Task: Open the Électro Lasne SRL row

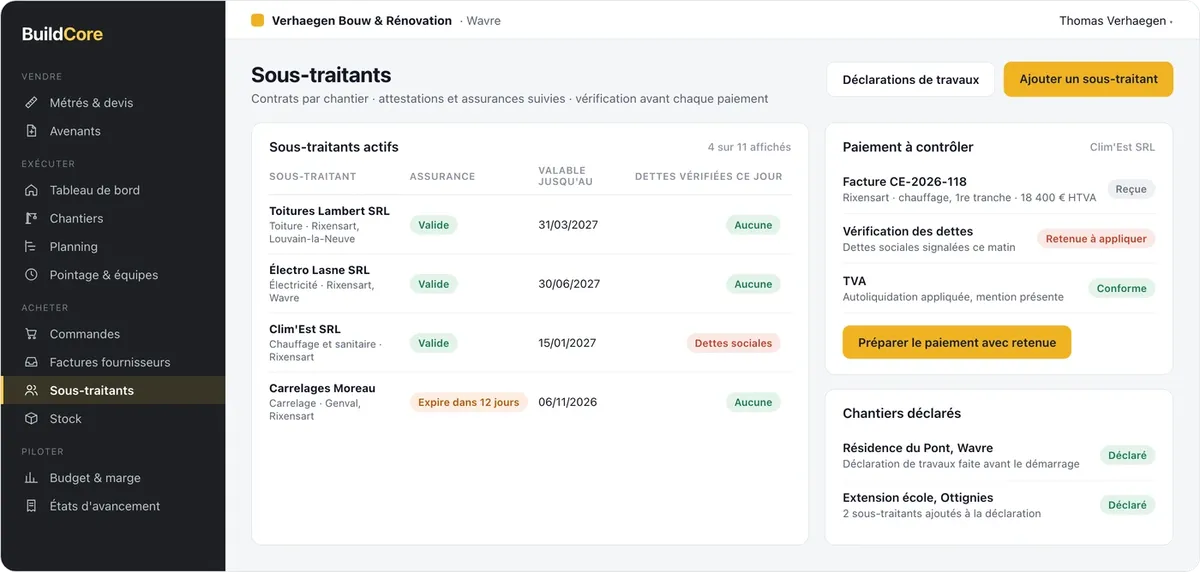Action: point(530,284)
